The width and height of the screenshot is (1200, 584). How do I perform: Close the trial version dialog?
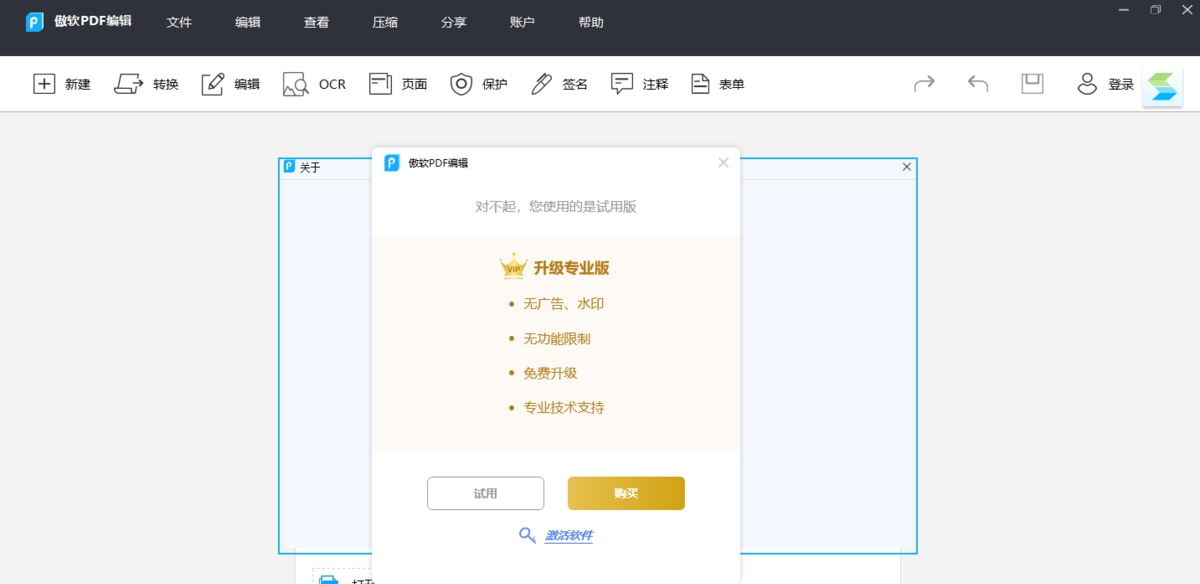click(723, 163)
